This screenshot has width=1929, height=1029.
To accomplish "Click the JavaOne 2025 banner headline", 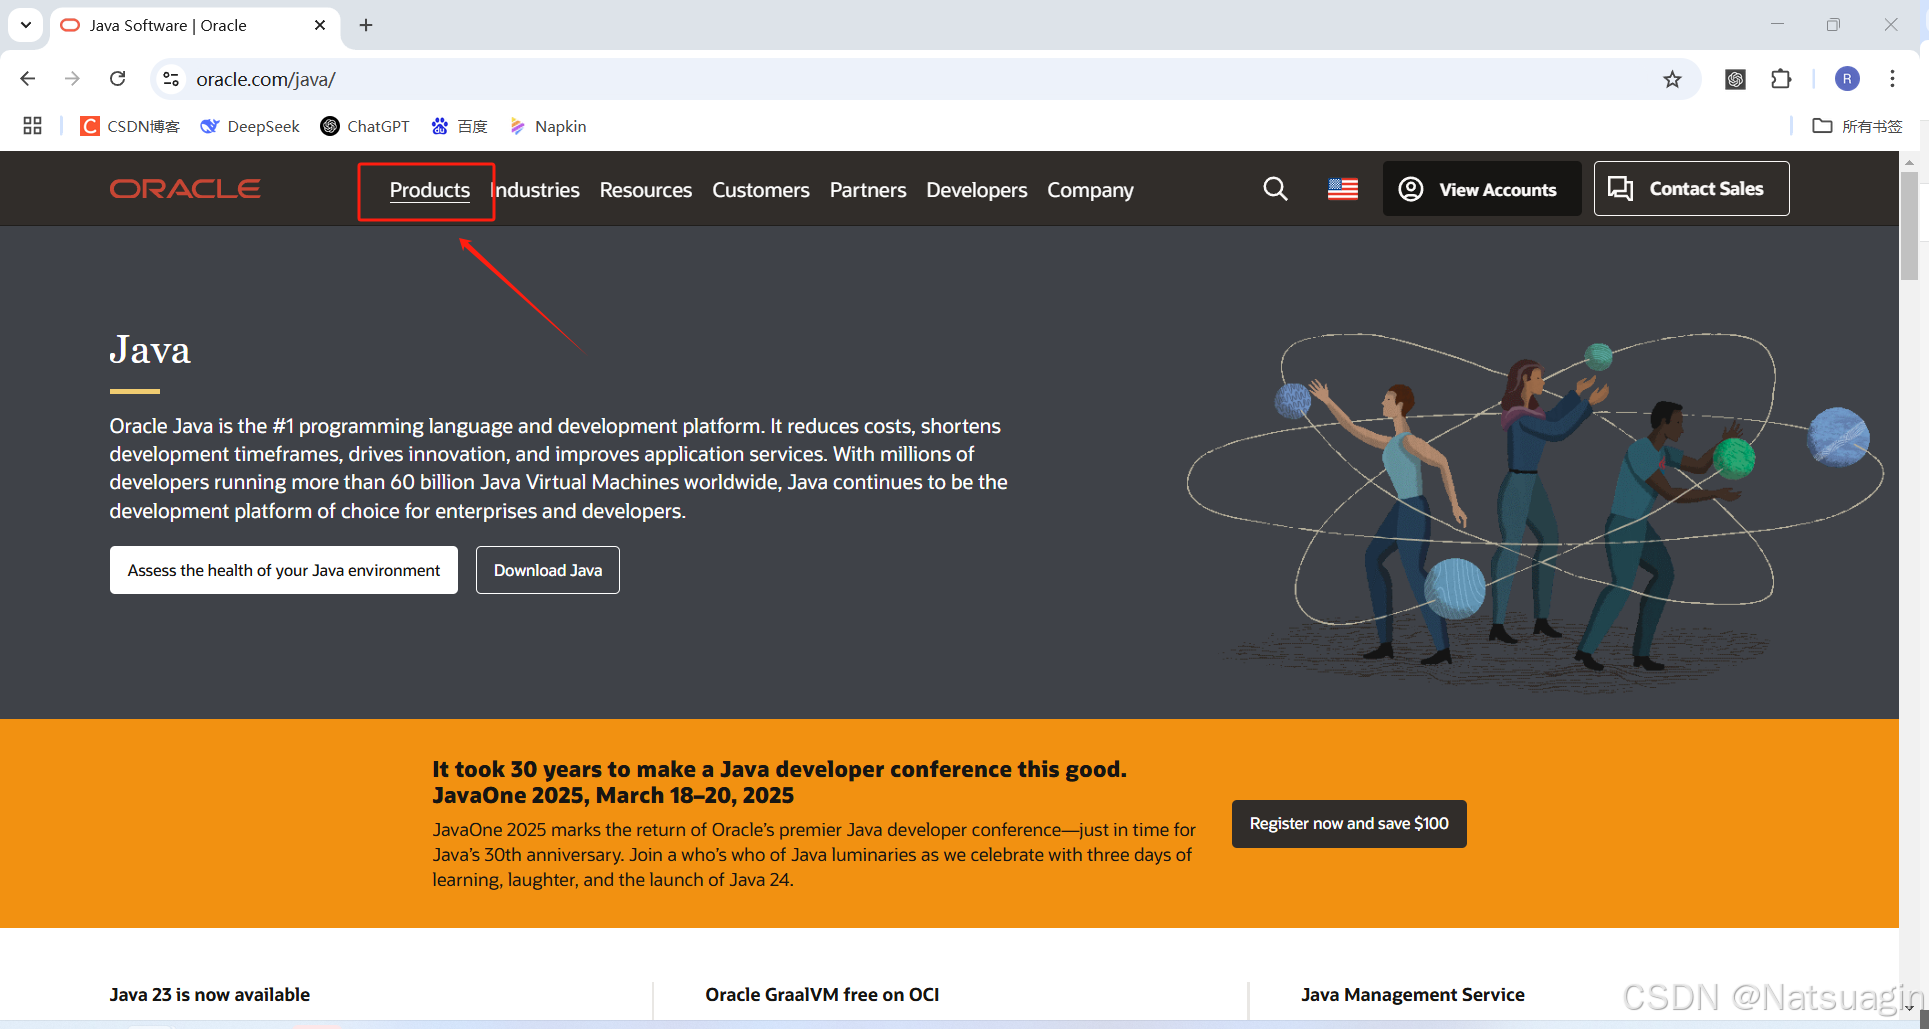I will (779, 782).
